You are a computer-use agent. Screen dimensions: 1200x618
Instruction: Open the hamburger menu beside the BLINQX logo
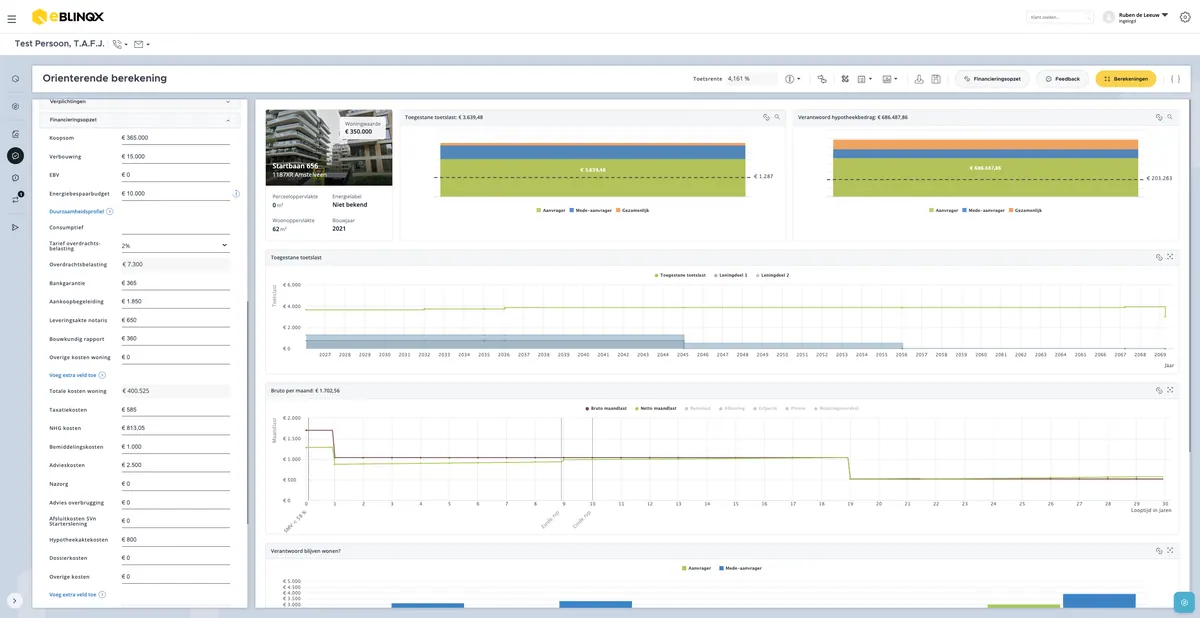[x=12, y=18]
